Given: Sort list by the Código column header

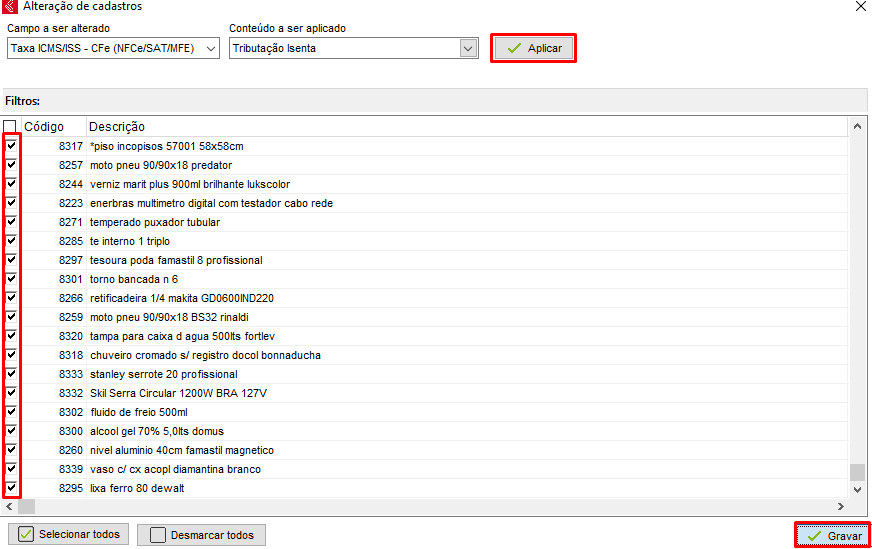Looking at the screenshot, I should tap(44, 127).
